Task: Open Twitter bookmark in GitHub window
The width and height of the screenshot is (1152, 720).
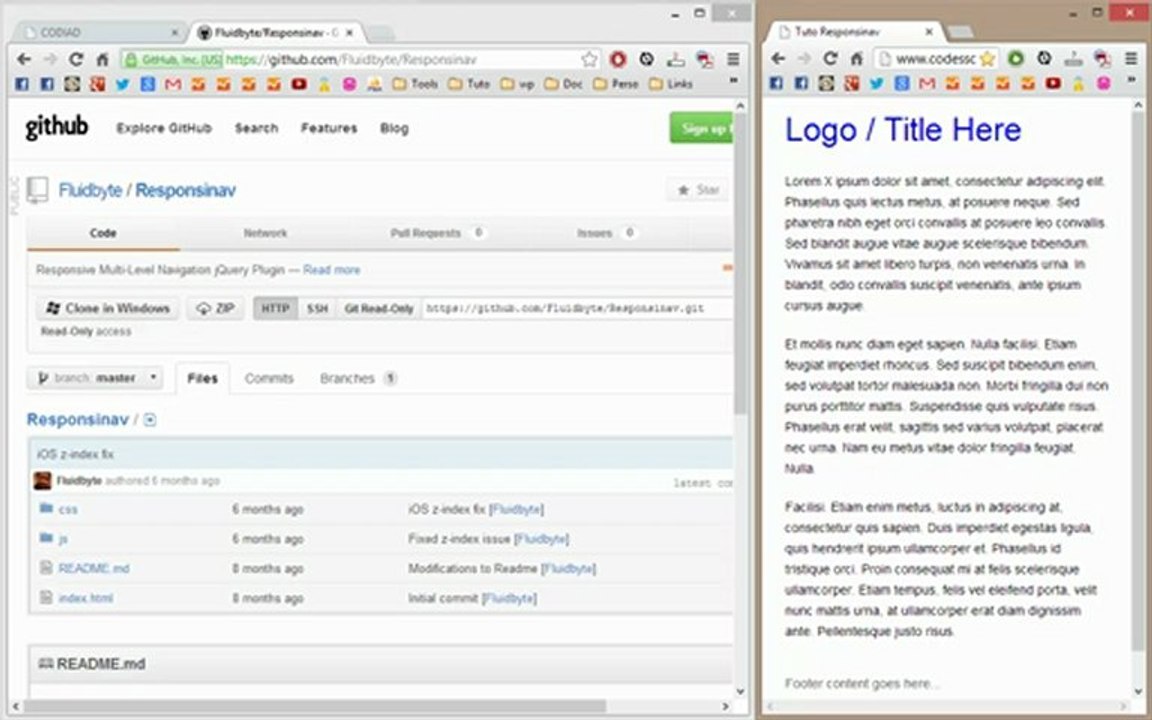Action: coord(123,84)
